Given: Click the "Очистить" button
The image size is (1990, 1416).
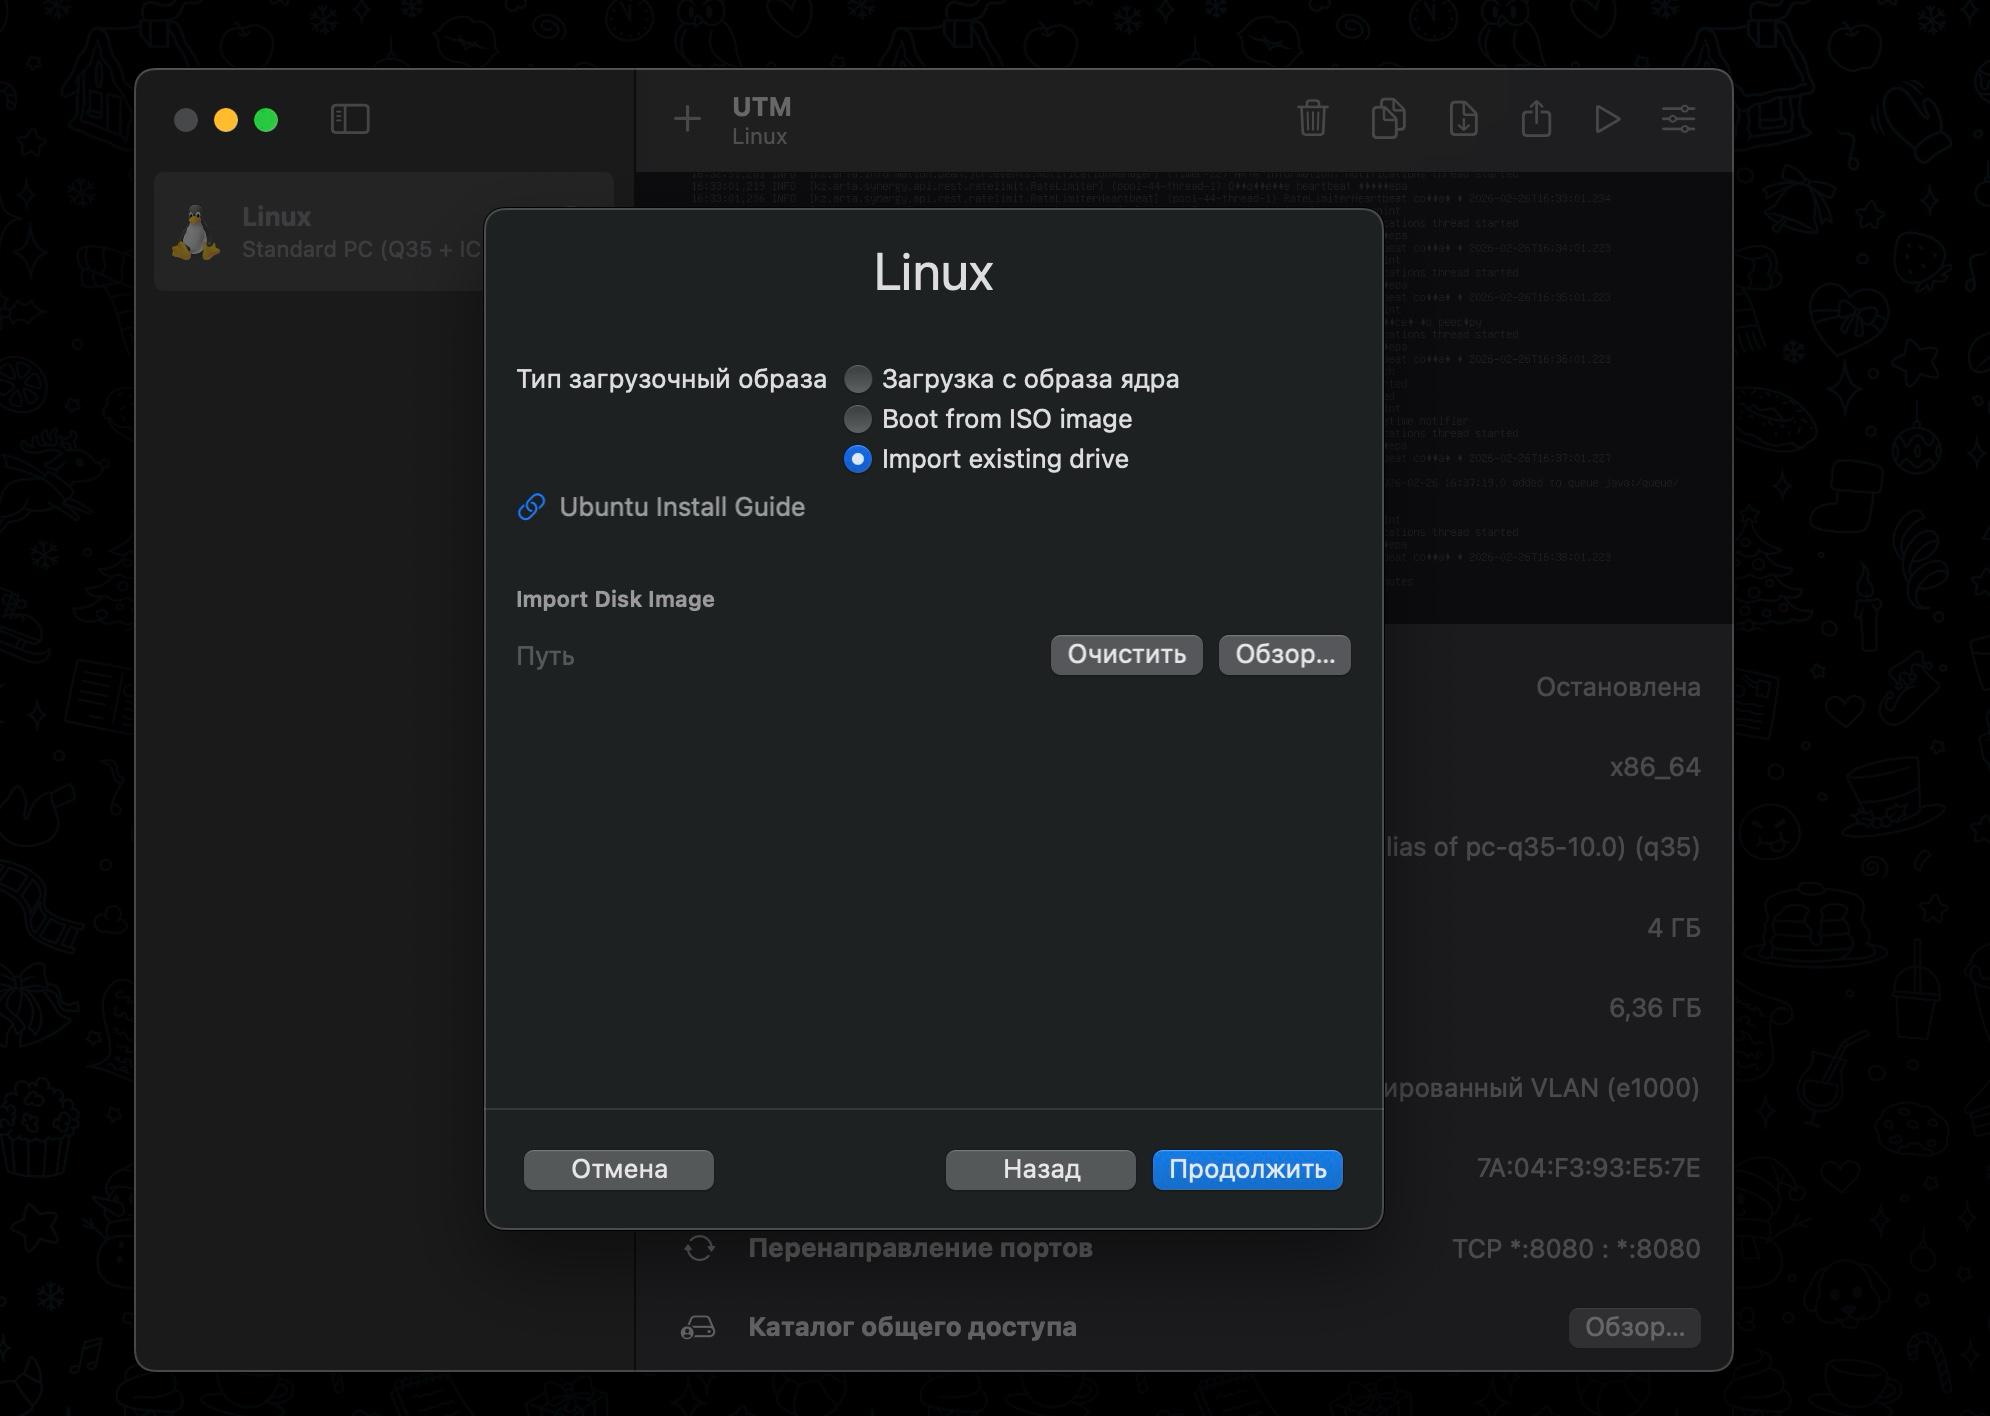Looking at the screenshot, I should pyautogui.click(x=1126, y=655).
